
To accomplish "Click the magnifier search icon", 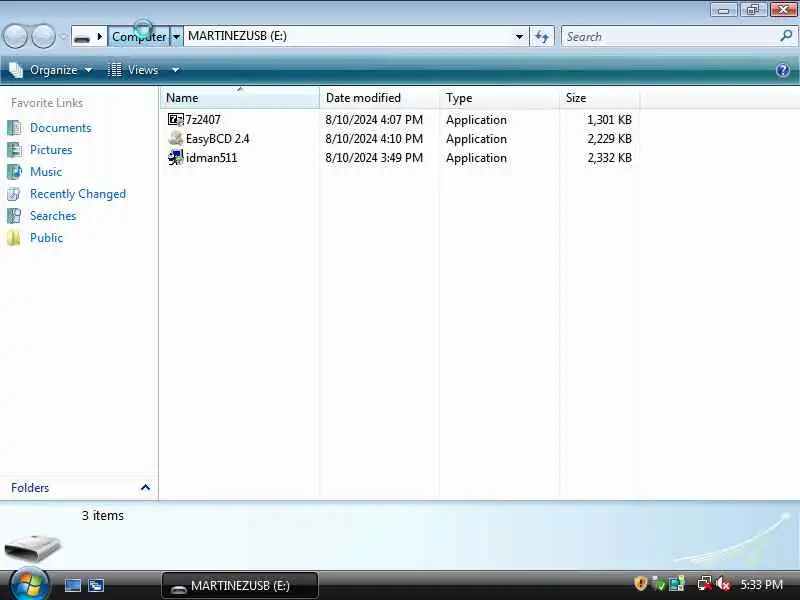I will click(x=786, y=36).
